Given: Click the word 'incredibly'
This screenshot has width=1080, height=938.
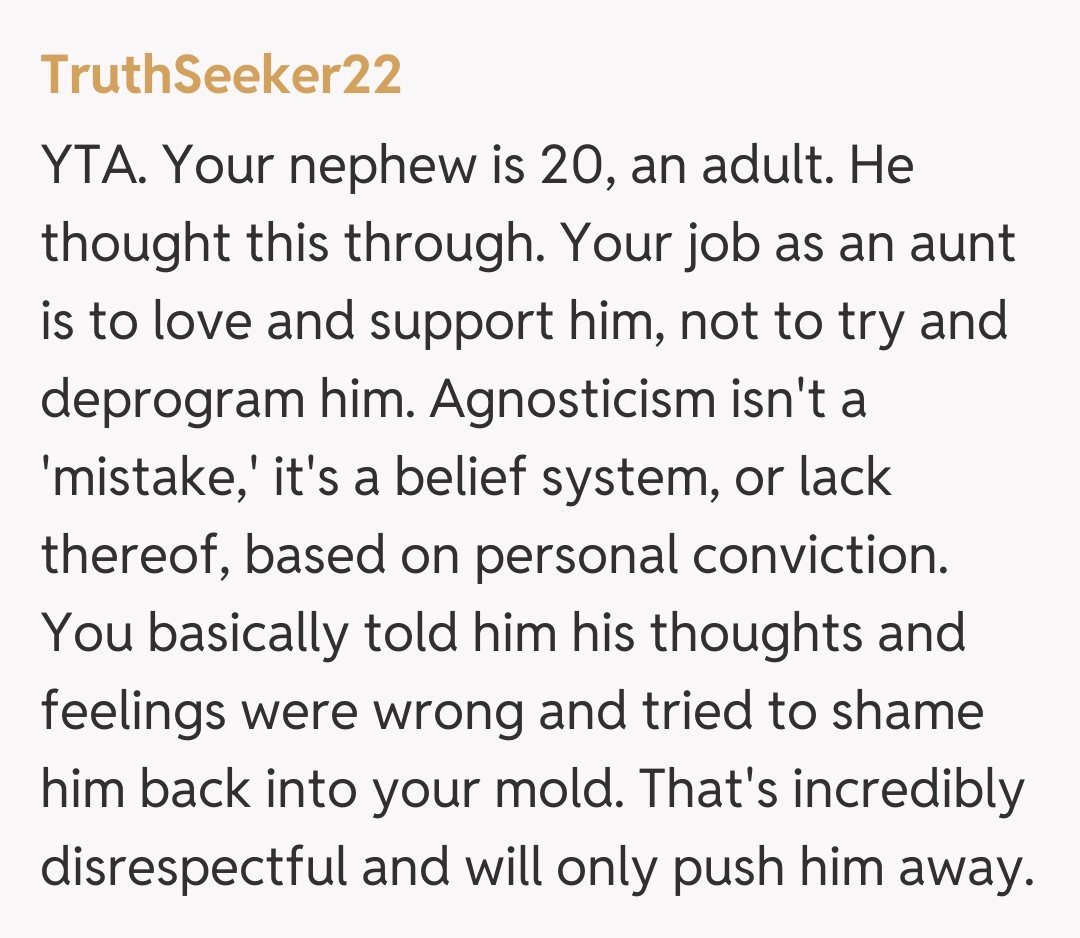Looking at the screenshot, I should point(895,791).
